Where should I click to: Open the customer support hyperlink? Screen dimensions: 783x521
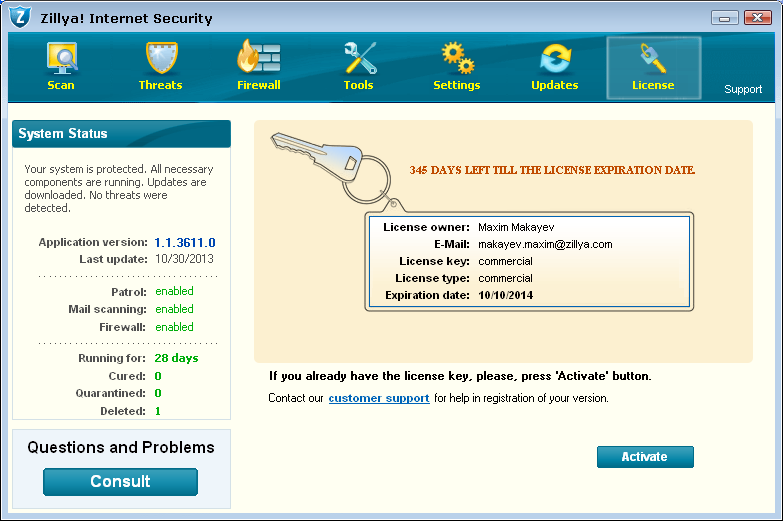click(x=379, y=398)
